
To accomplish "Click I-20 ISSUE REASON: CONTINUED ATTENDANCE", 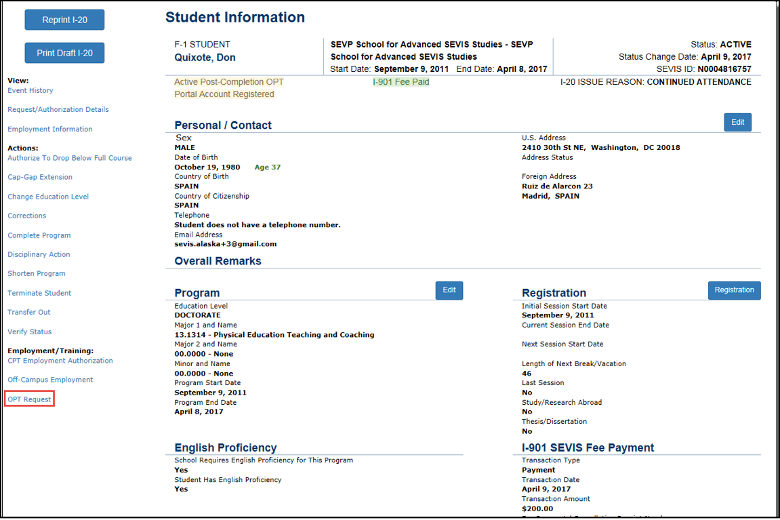I will tap(656, 82).
